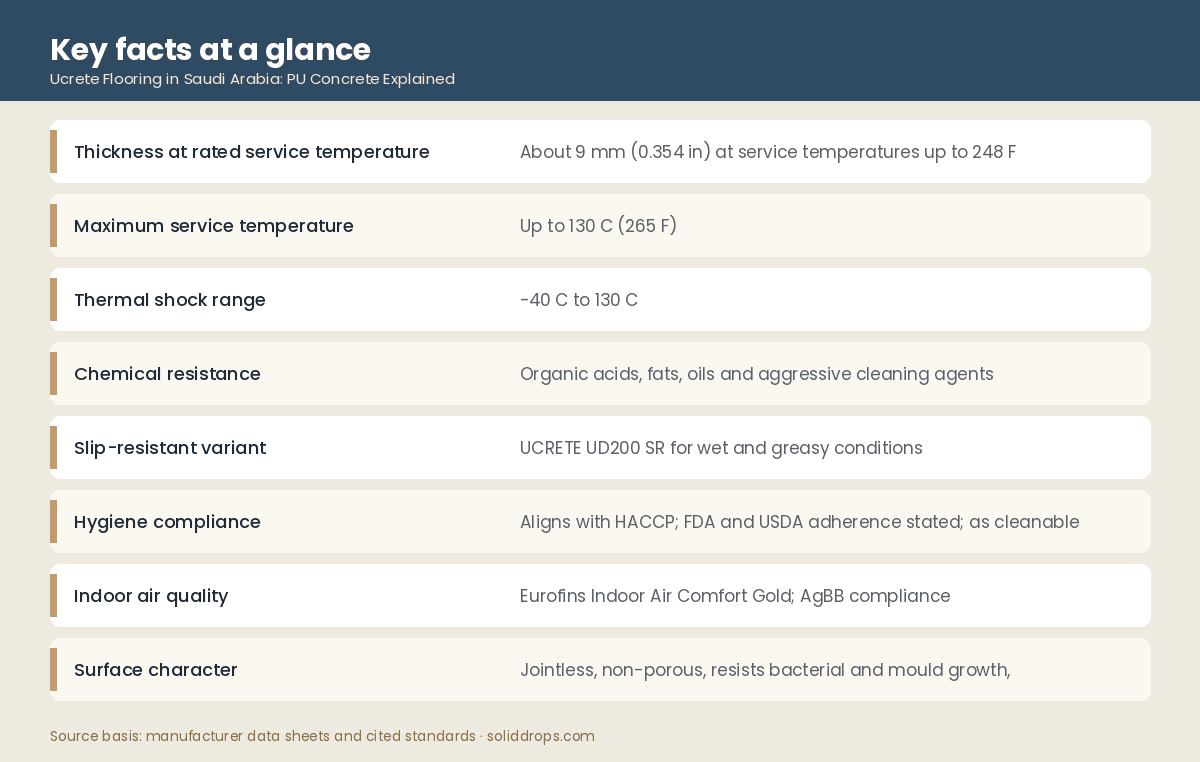Screen dimensions: 1200x762
Task: Click the soliddrops.com source link
Action: [541, 736]
